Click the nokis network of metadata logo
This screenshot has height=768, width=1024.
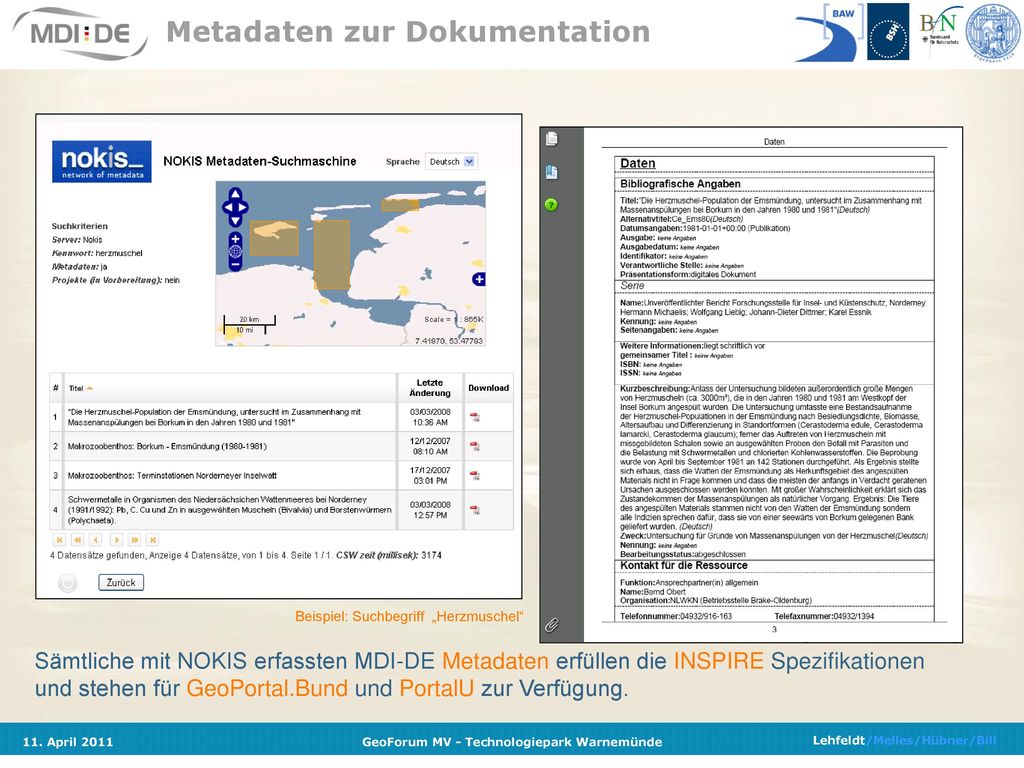pos(102,161)
